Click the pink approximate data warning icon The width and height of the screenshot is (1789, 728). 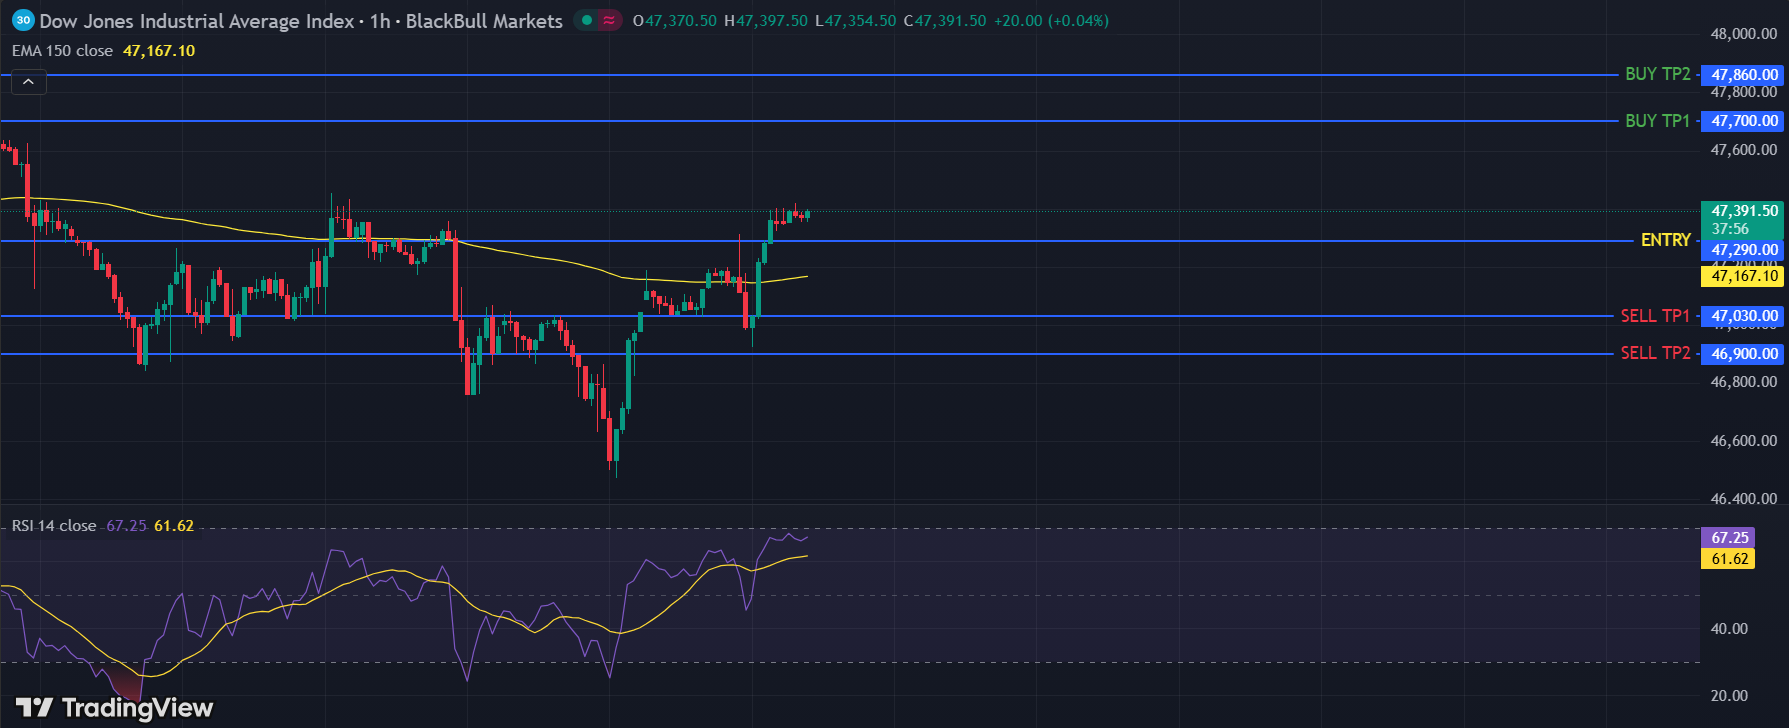[x=609, y=20]
